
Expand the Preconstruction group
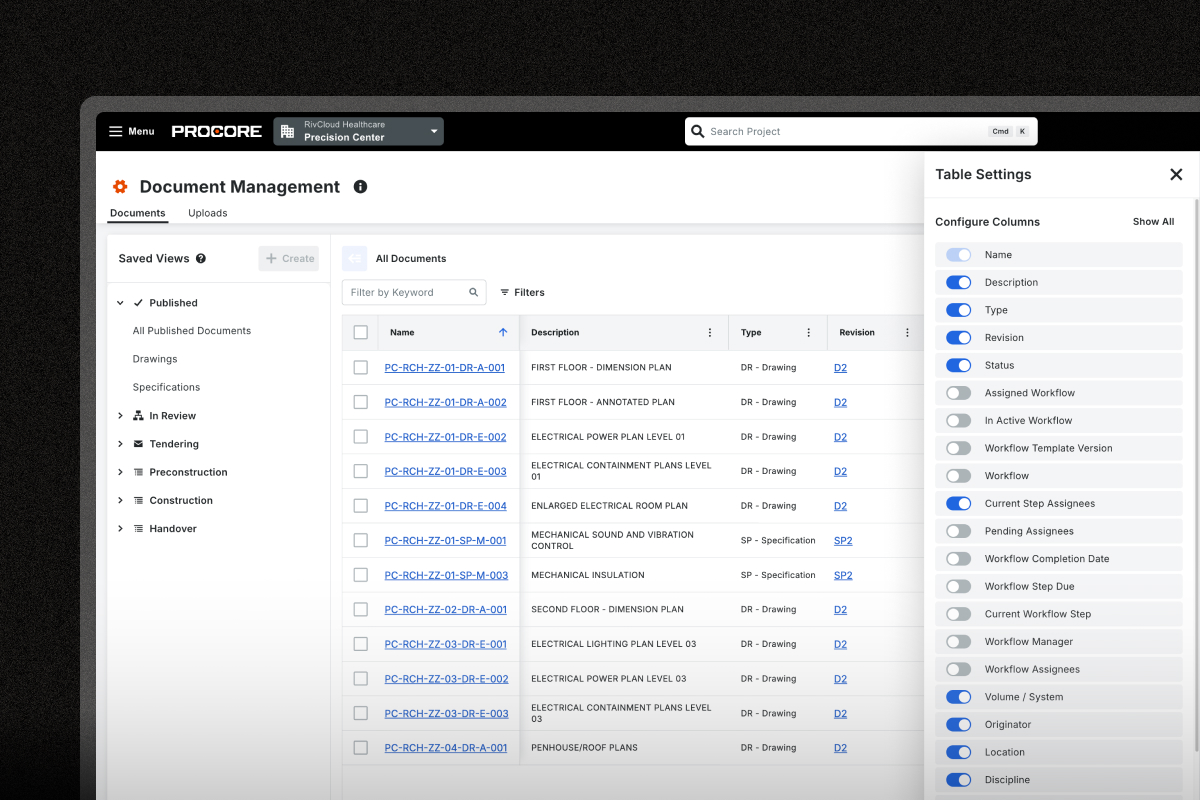(120, 472)
